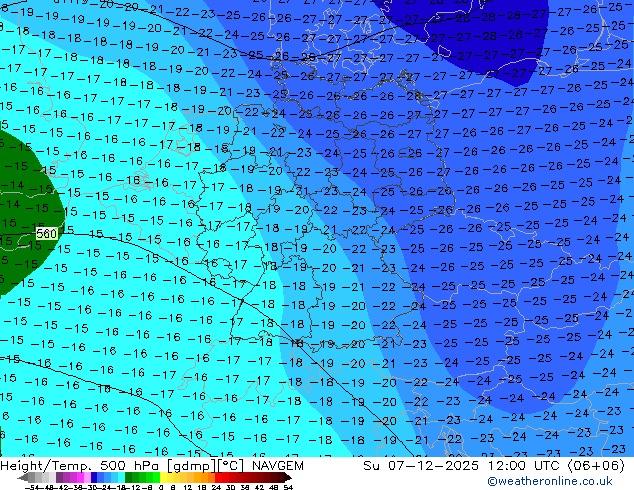
Task: Pick the dark blue legend swatch at -30
Action: coord(94,477)
